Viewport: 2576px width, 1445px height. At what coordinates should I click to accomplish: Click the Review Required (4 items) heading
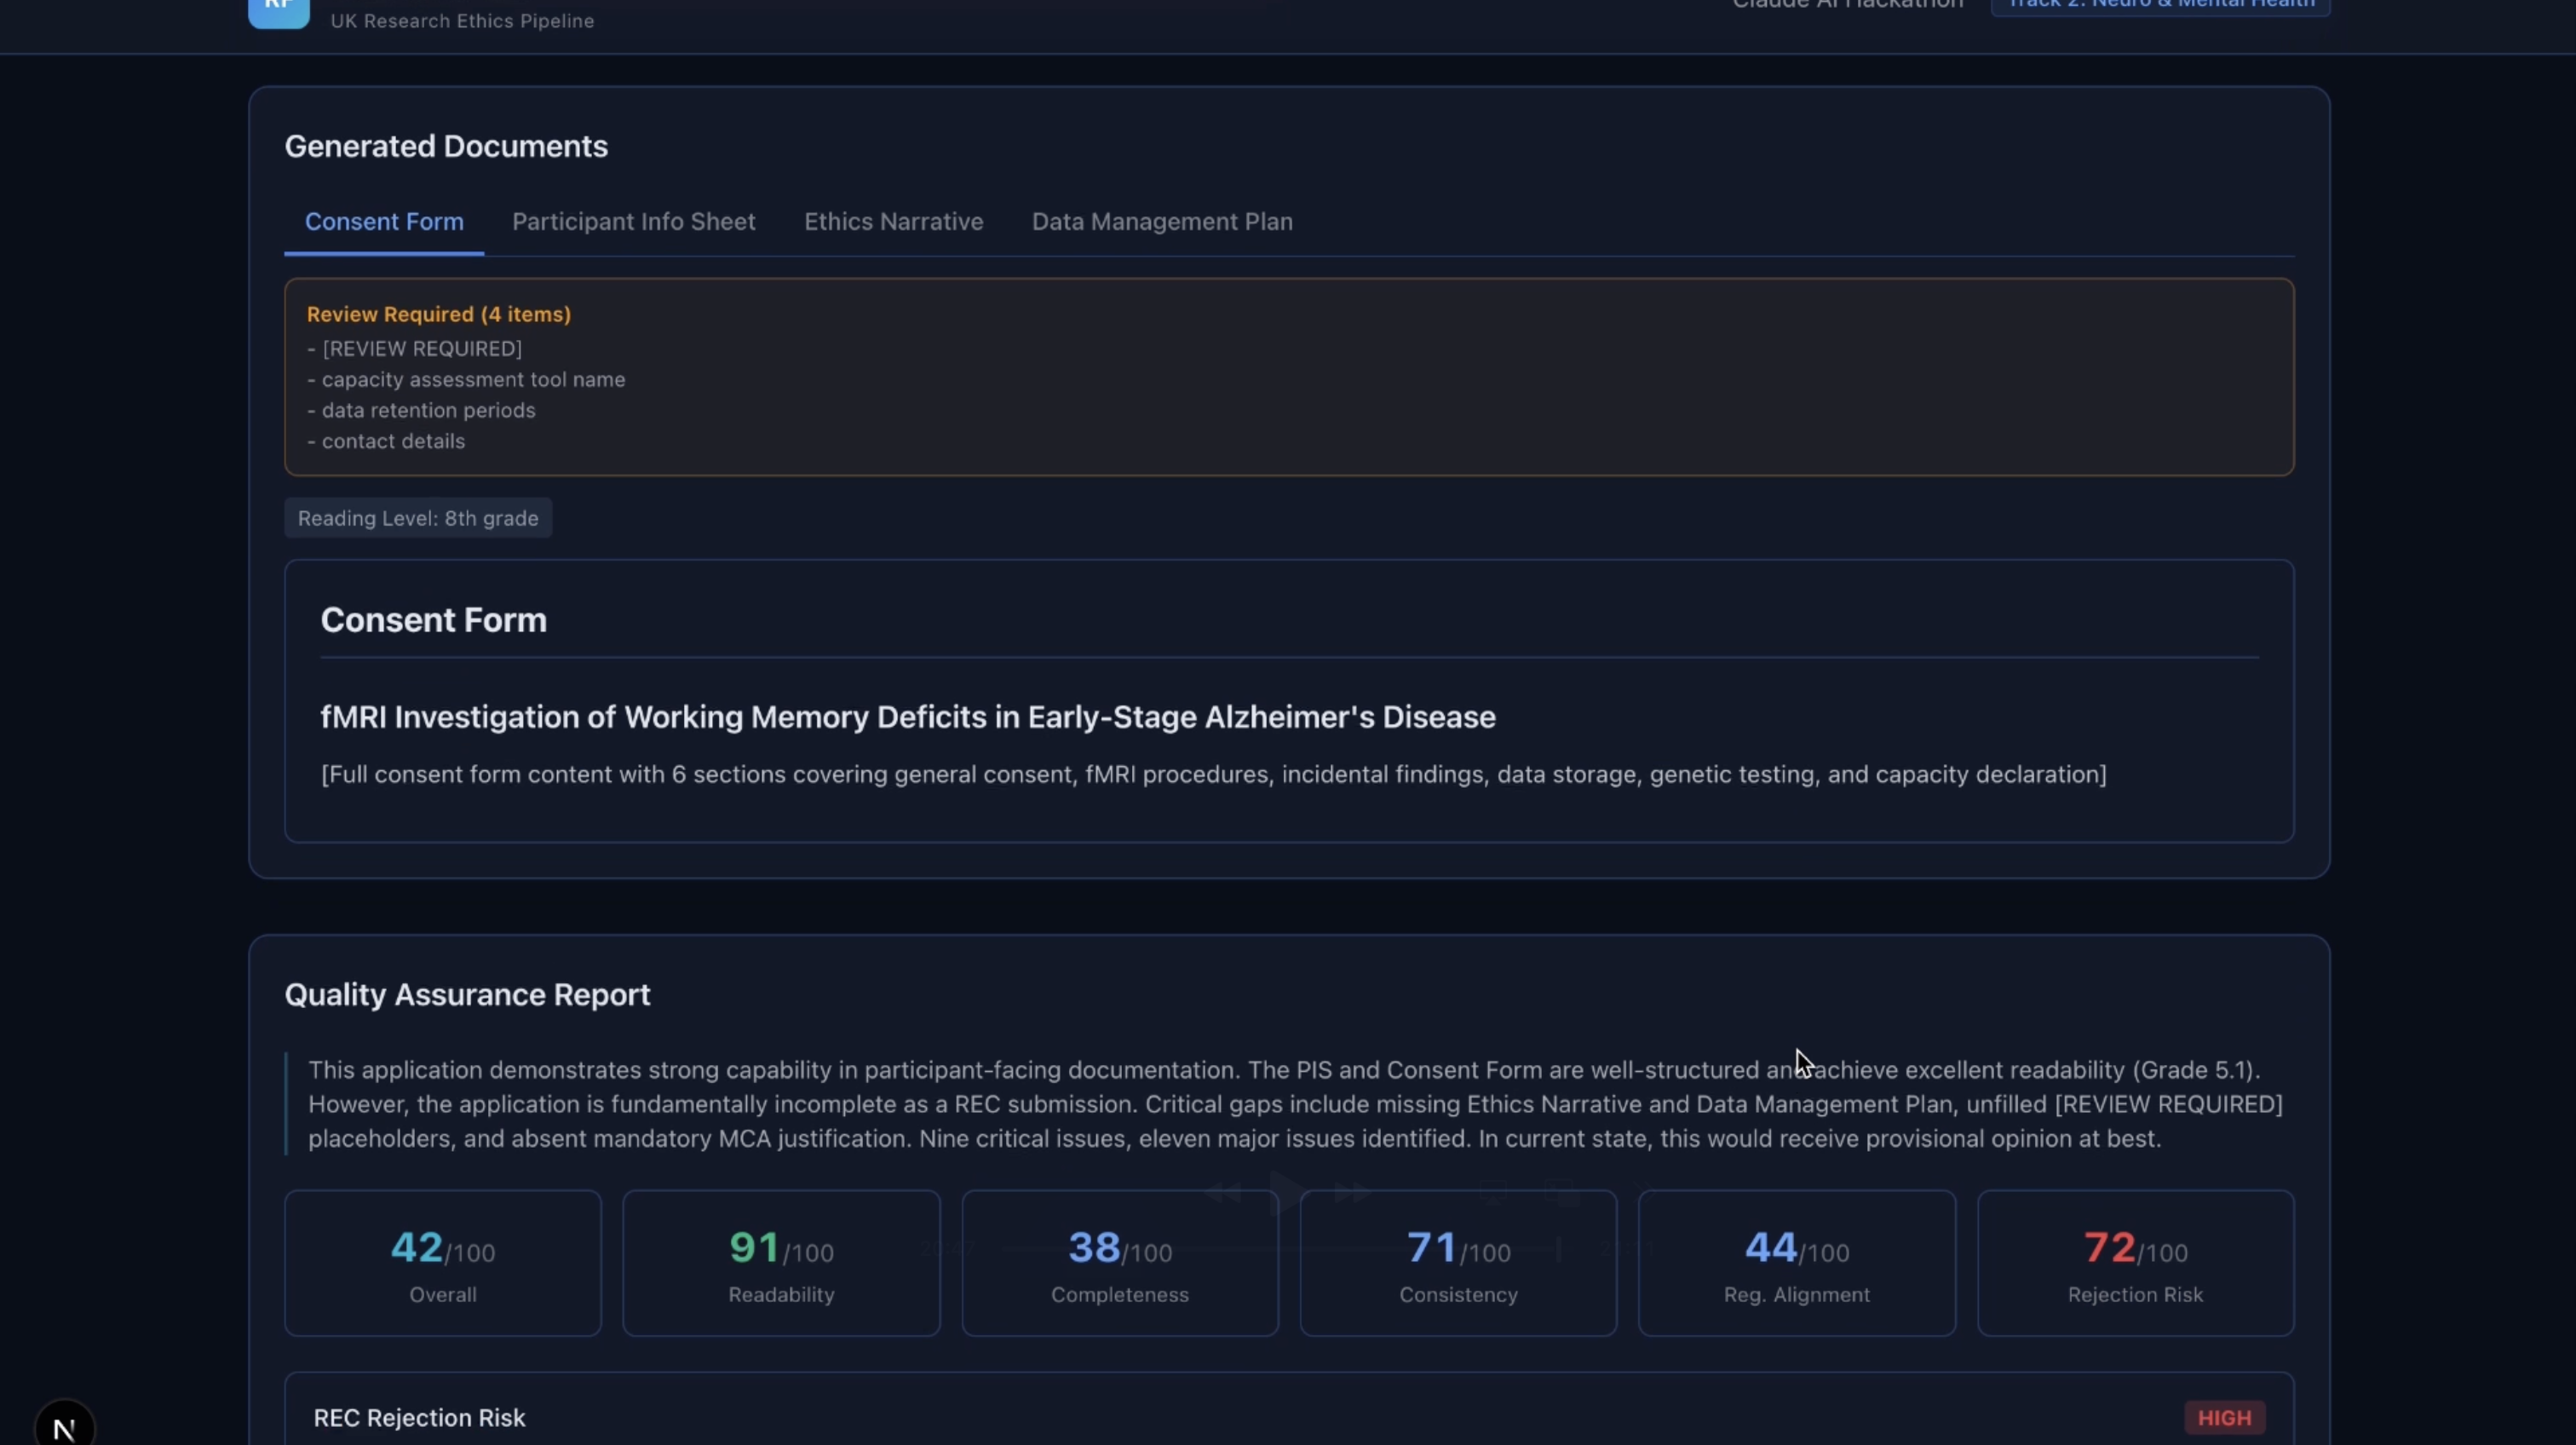click(x=438, y=314)
